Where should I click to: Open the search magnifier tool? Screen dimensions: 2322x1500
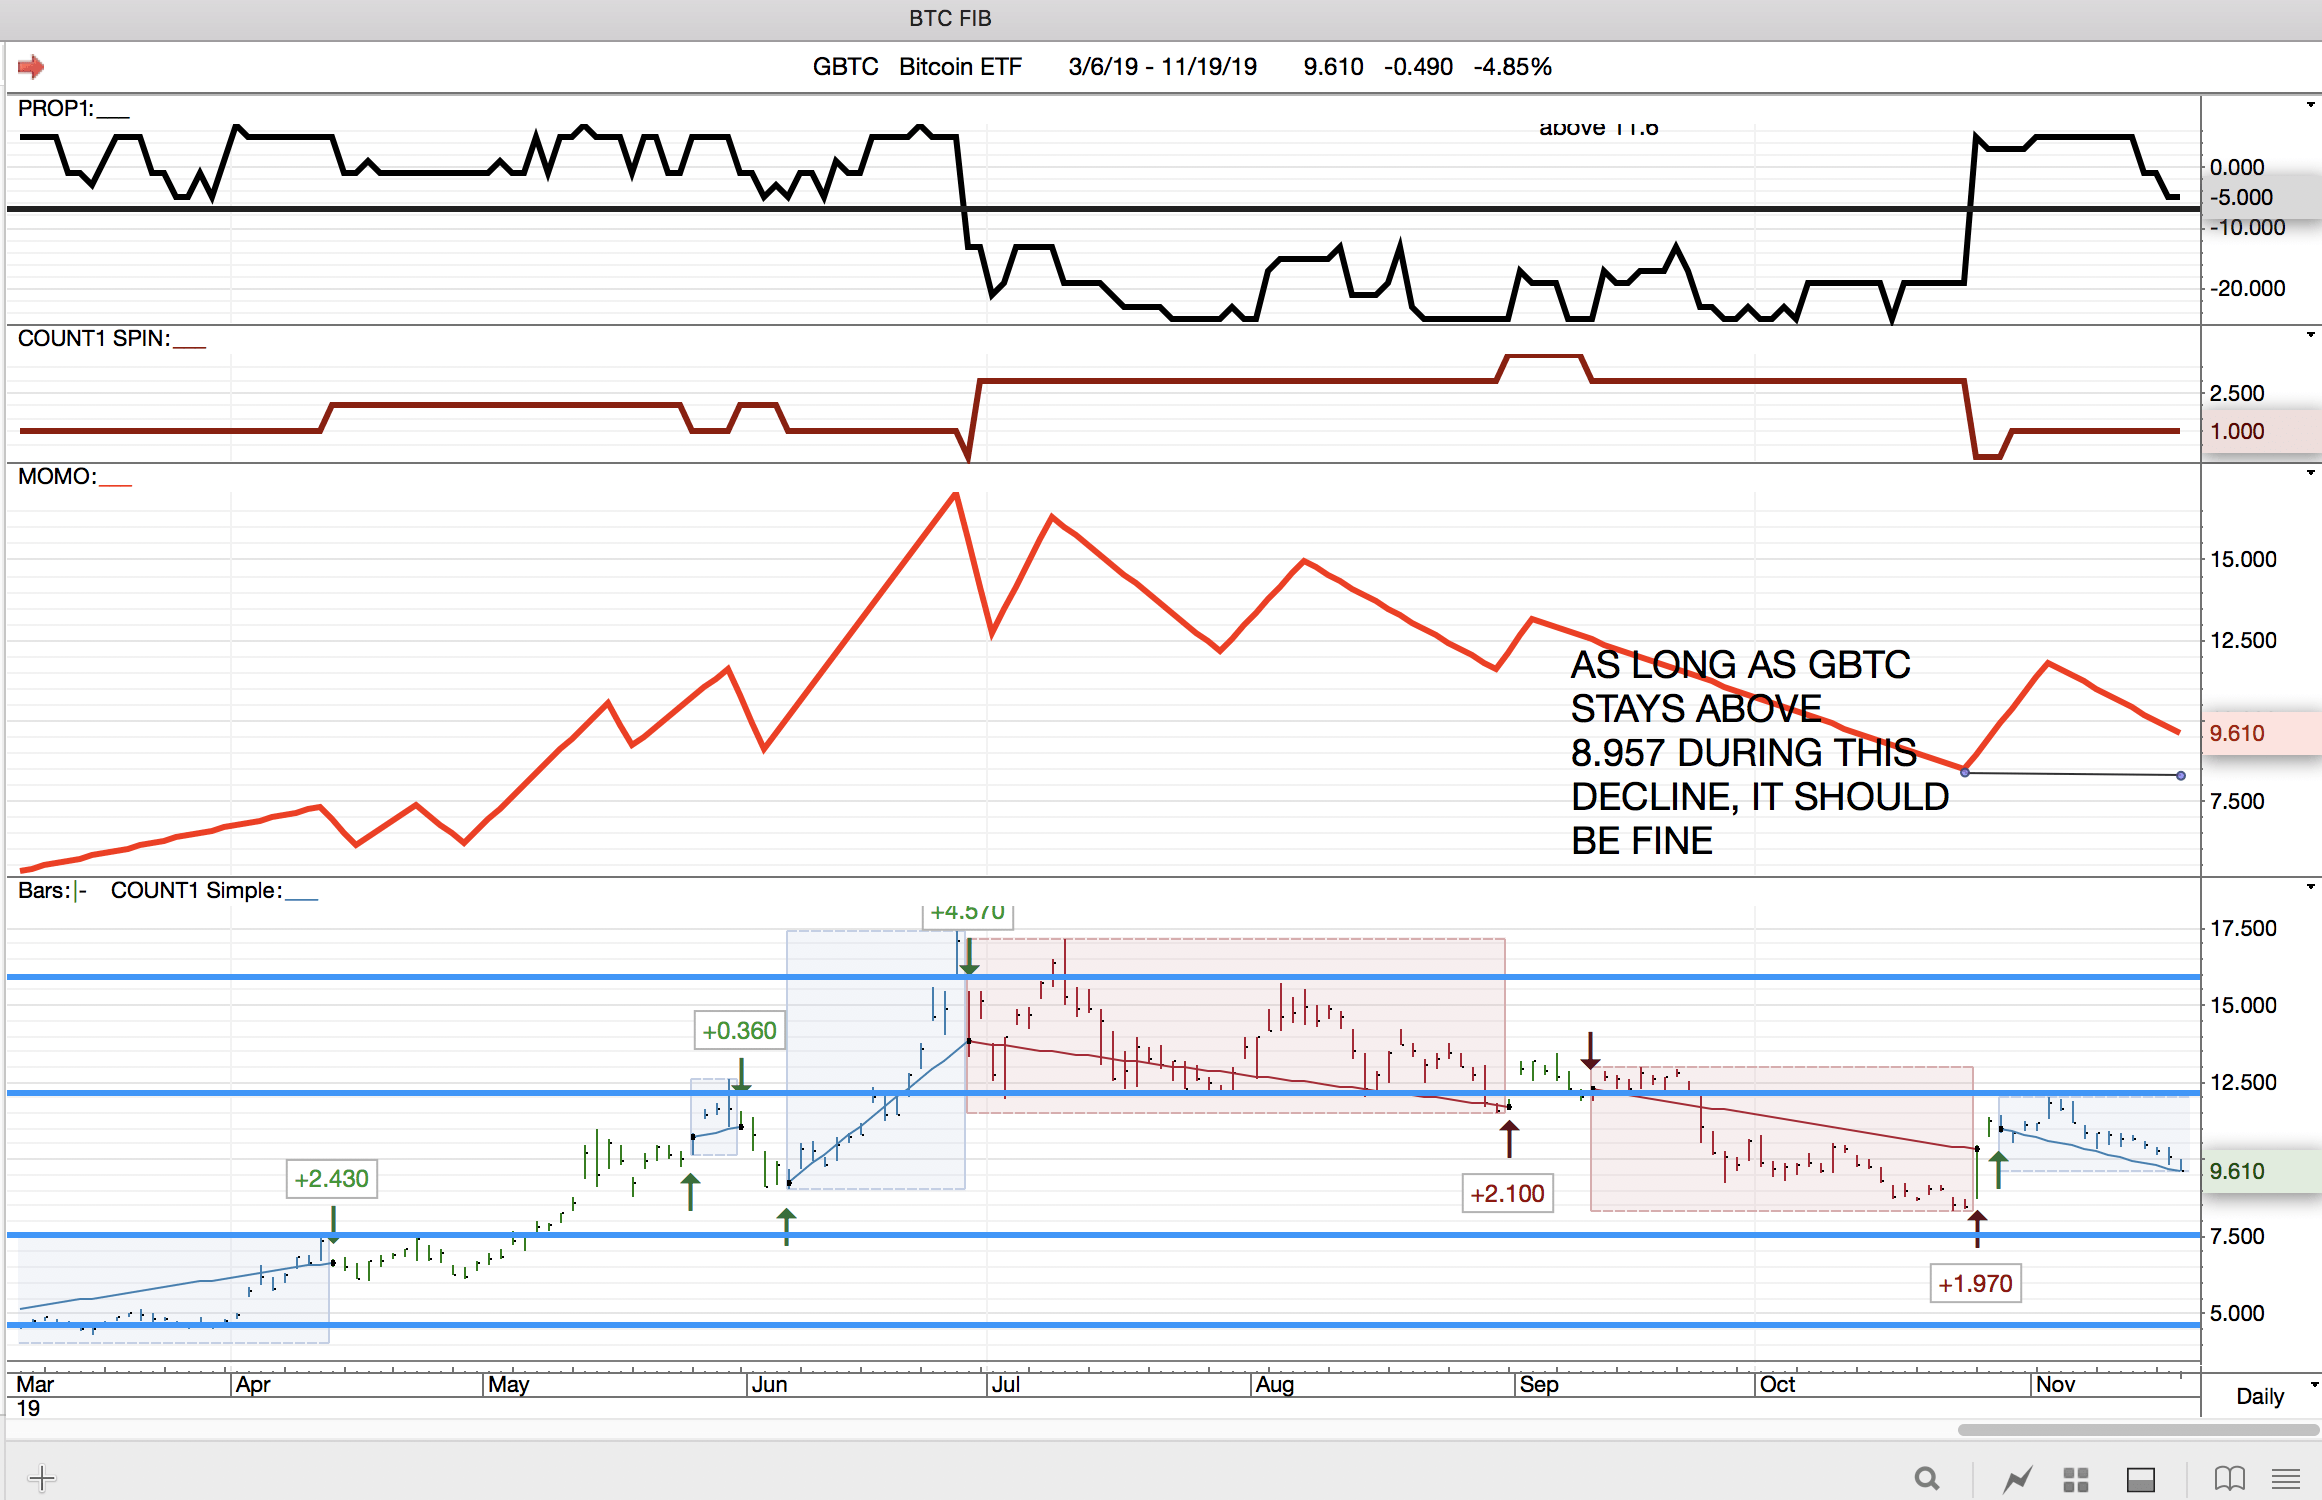point(1926,1478)
